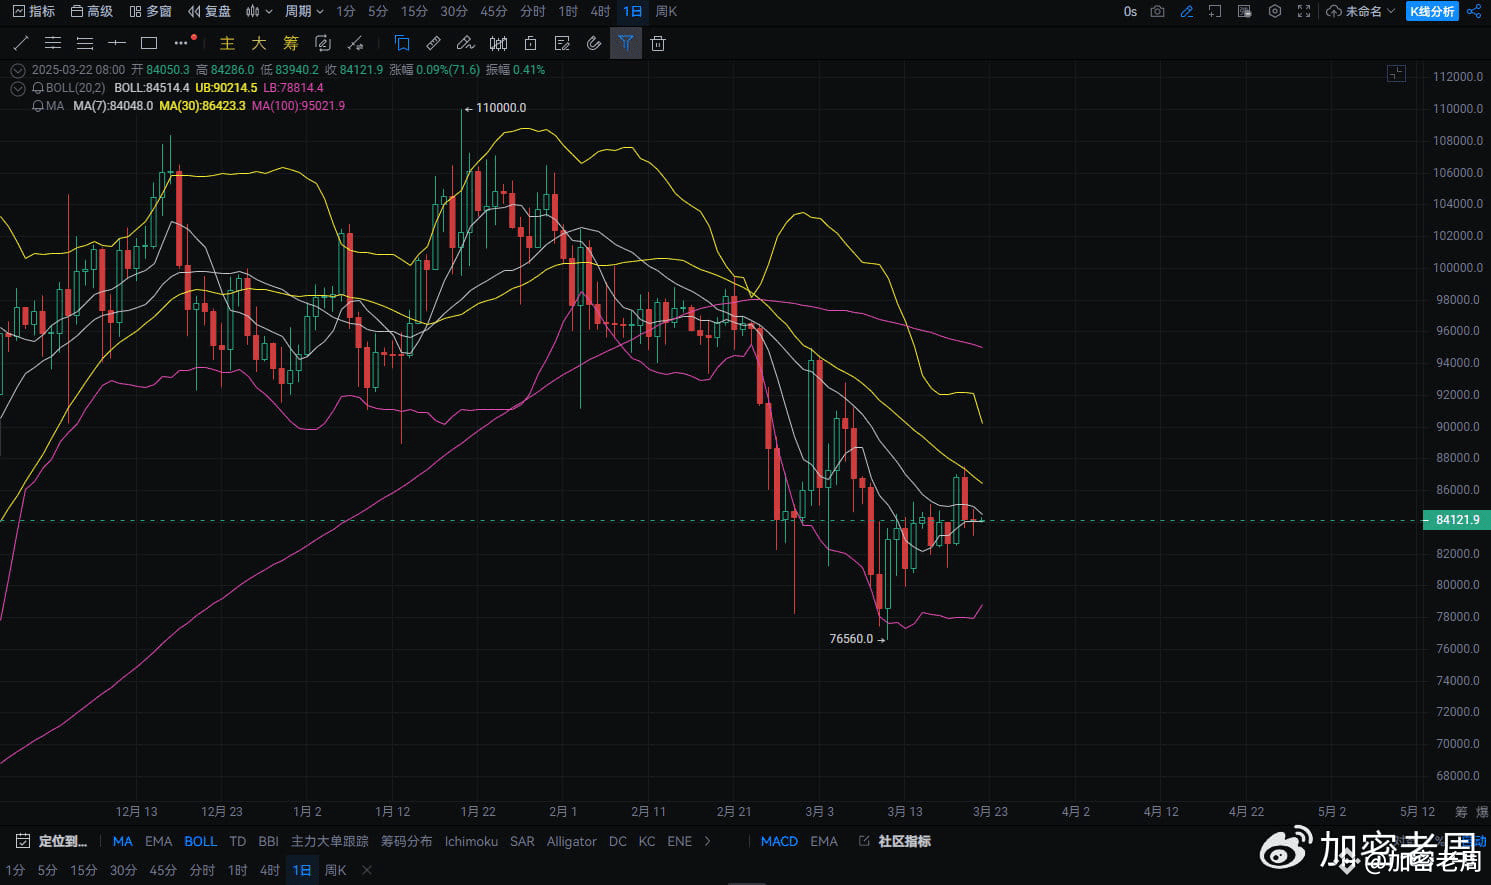Open 社区指标 community indicators

click(895, 841)
